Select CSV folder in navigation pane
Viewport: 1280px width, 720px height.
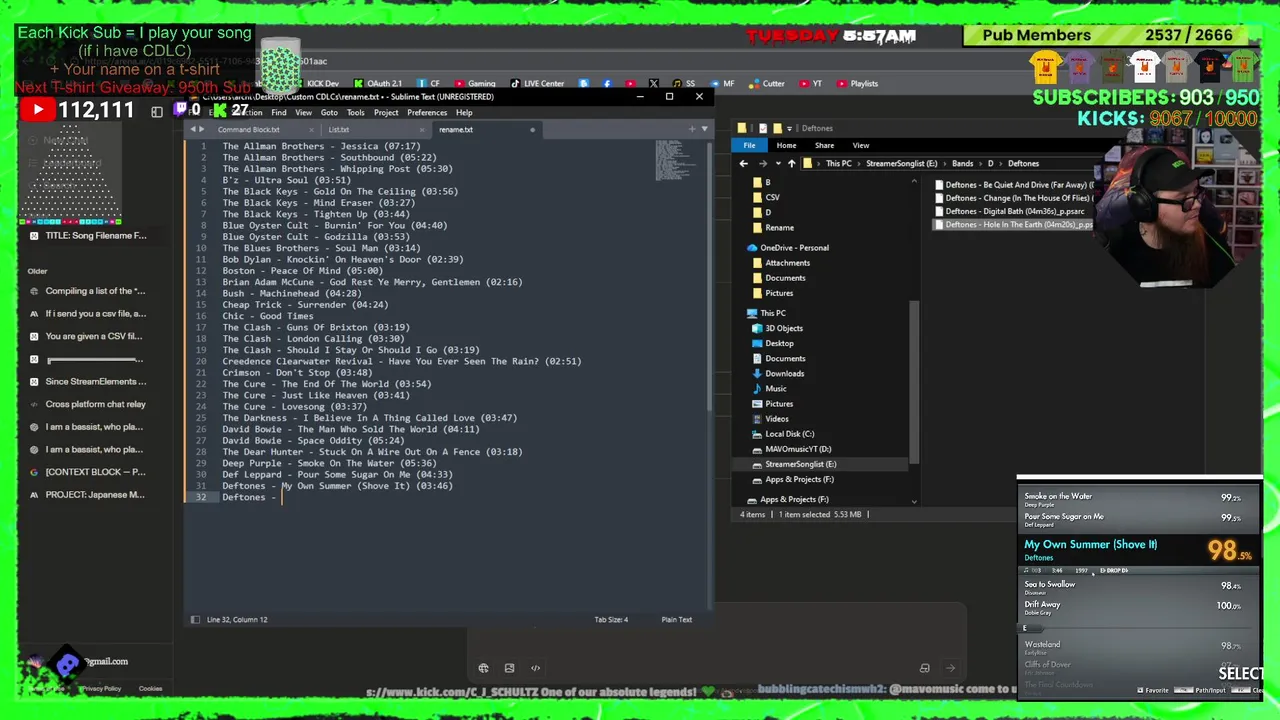(772, 198)
